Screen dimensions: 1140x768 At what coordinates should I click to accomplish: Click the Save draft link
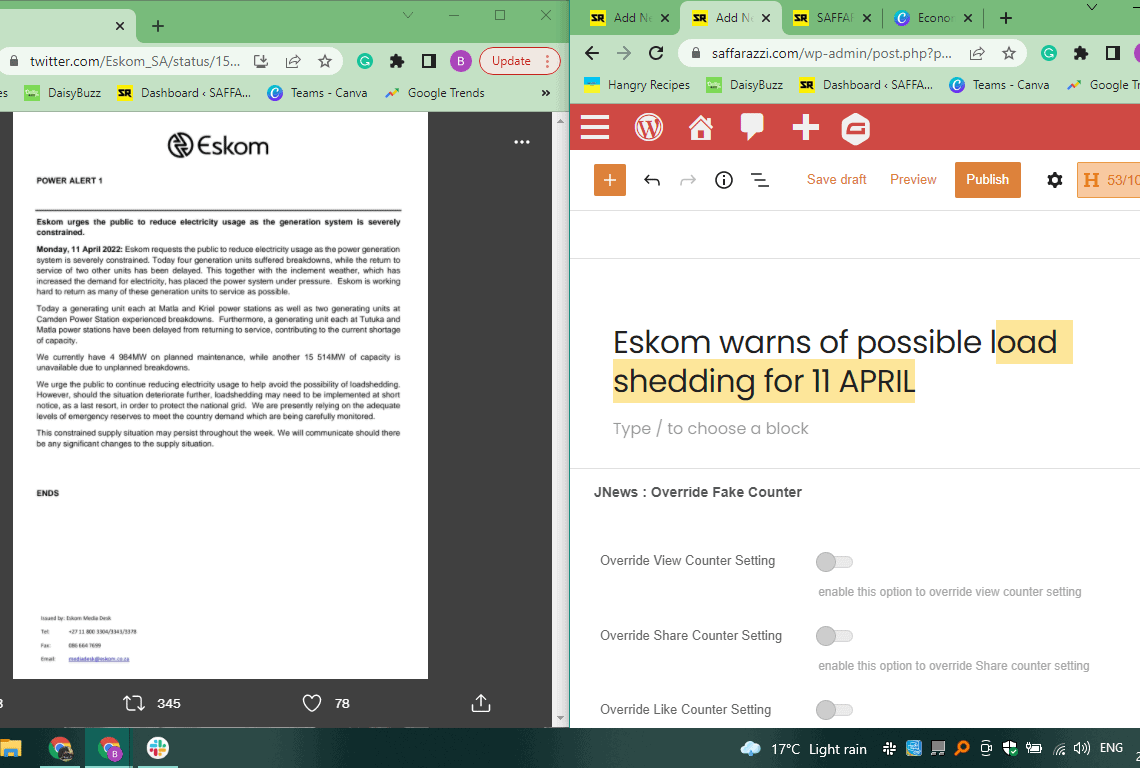(837, 180)
